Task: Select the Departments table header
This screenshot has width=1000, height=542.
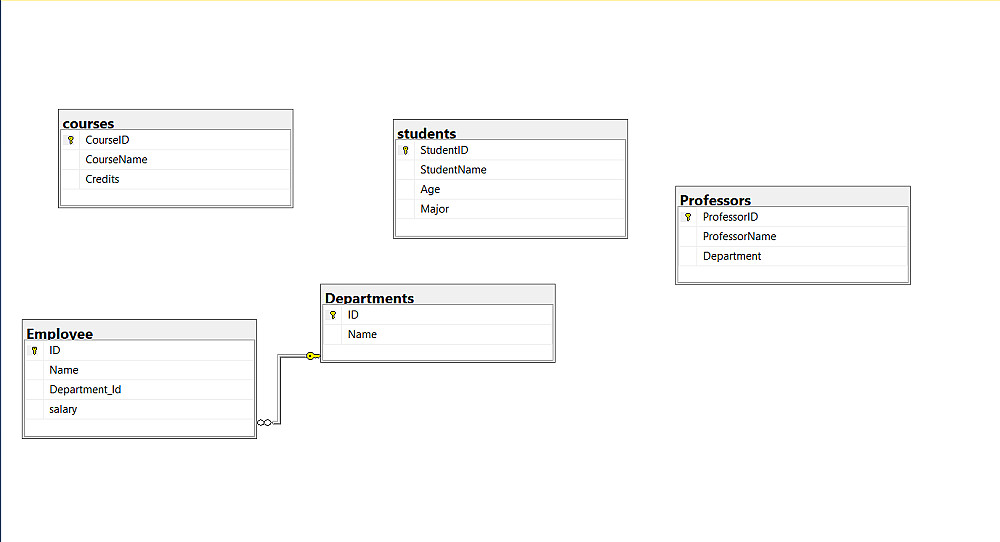Action: 438,295
